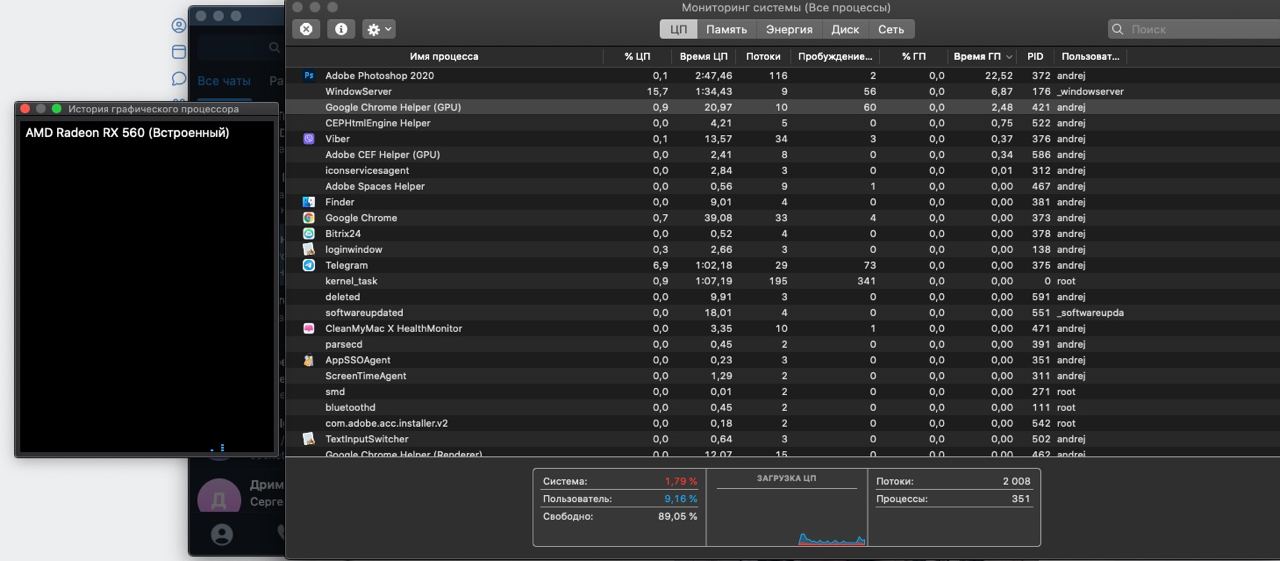Click the Finder process icon
Screen dimensions: 1280x561
tap(309, 202)
